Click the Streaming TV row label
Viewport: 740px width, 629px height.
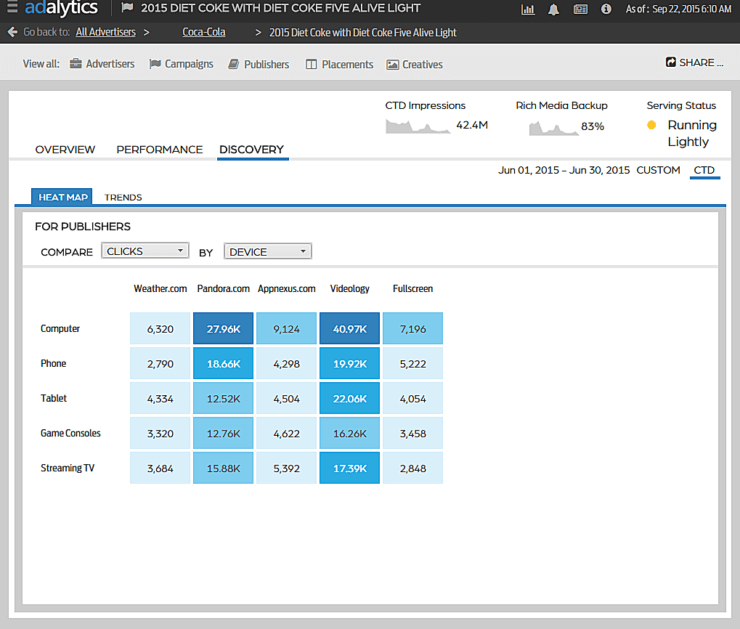(67, 468)
